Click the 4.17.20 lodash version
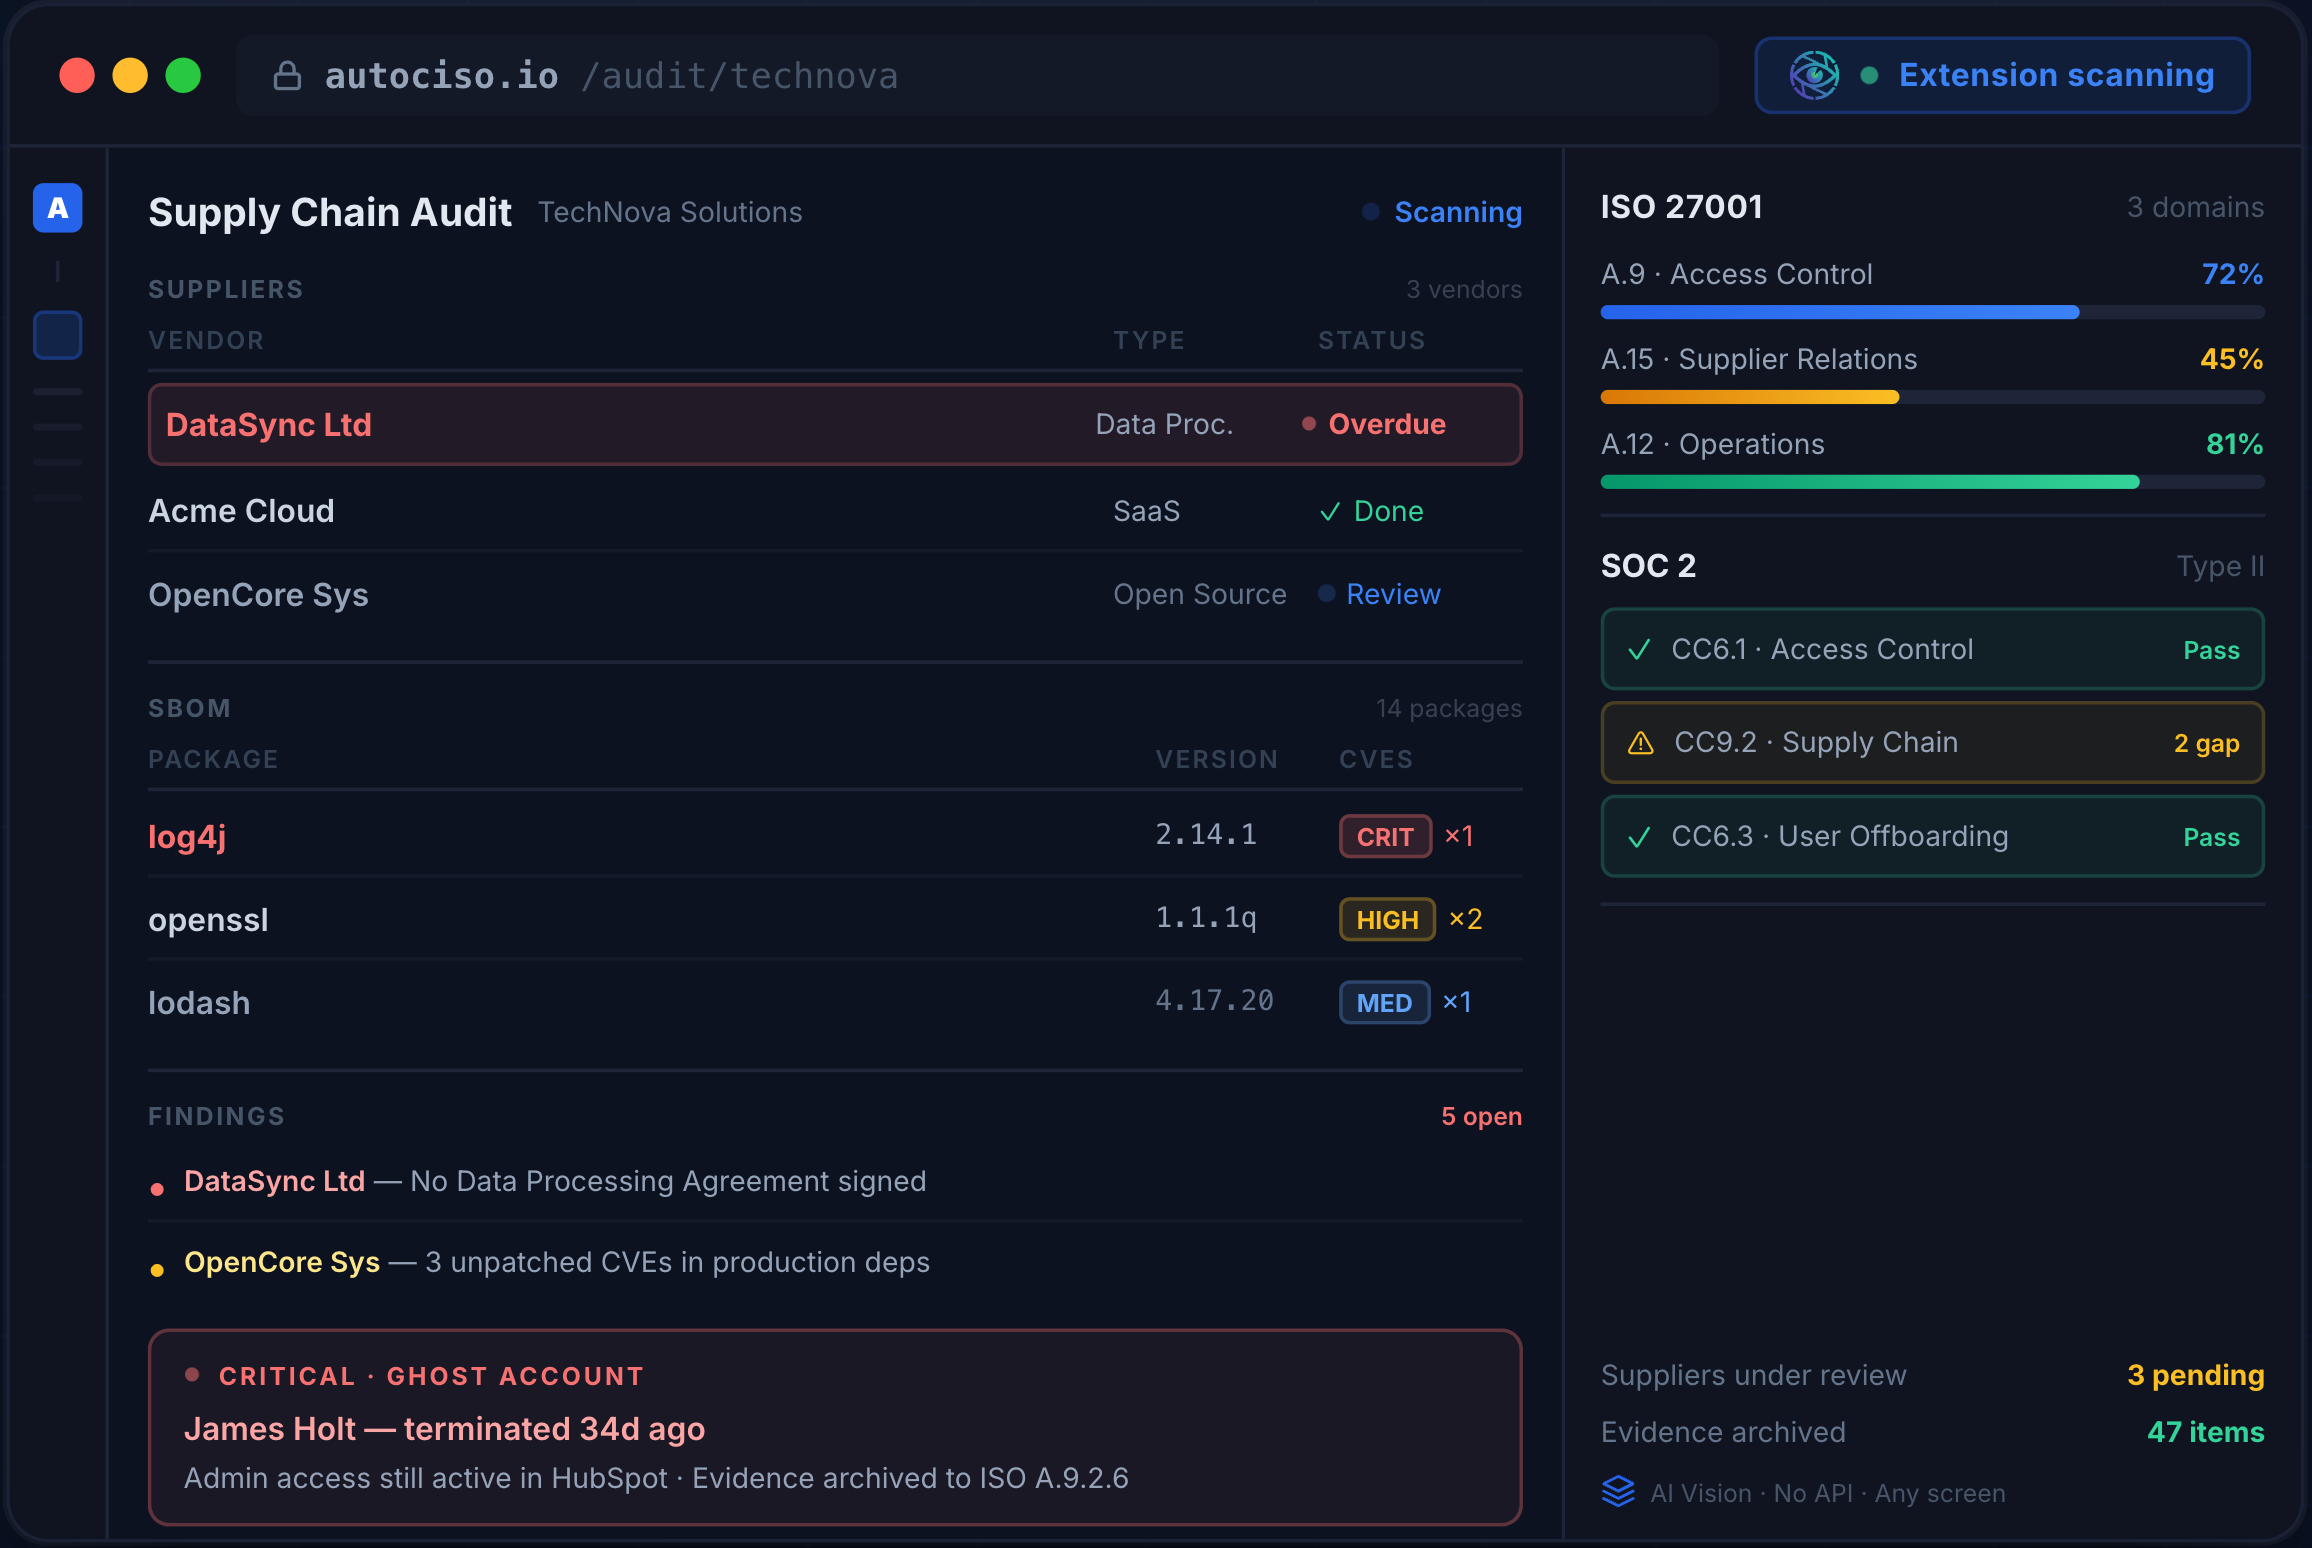2312x1548 pixels. tap(1214, 1000)
